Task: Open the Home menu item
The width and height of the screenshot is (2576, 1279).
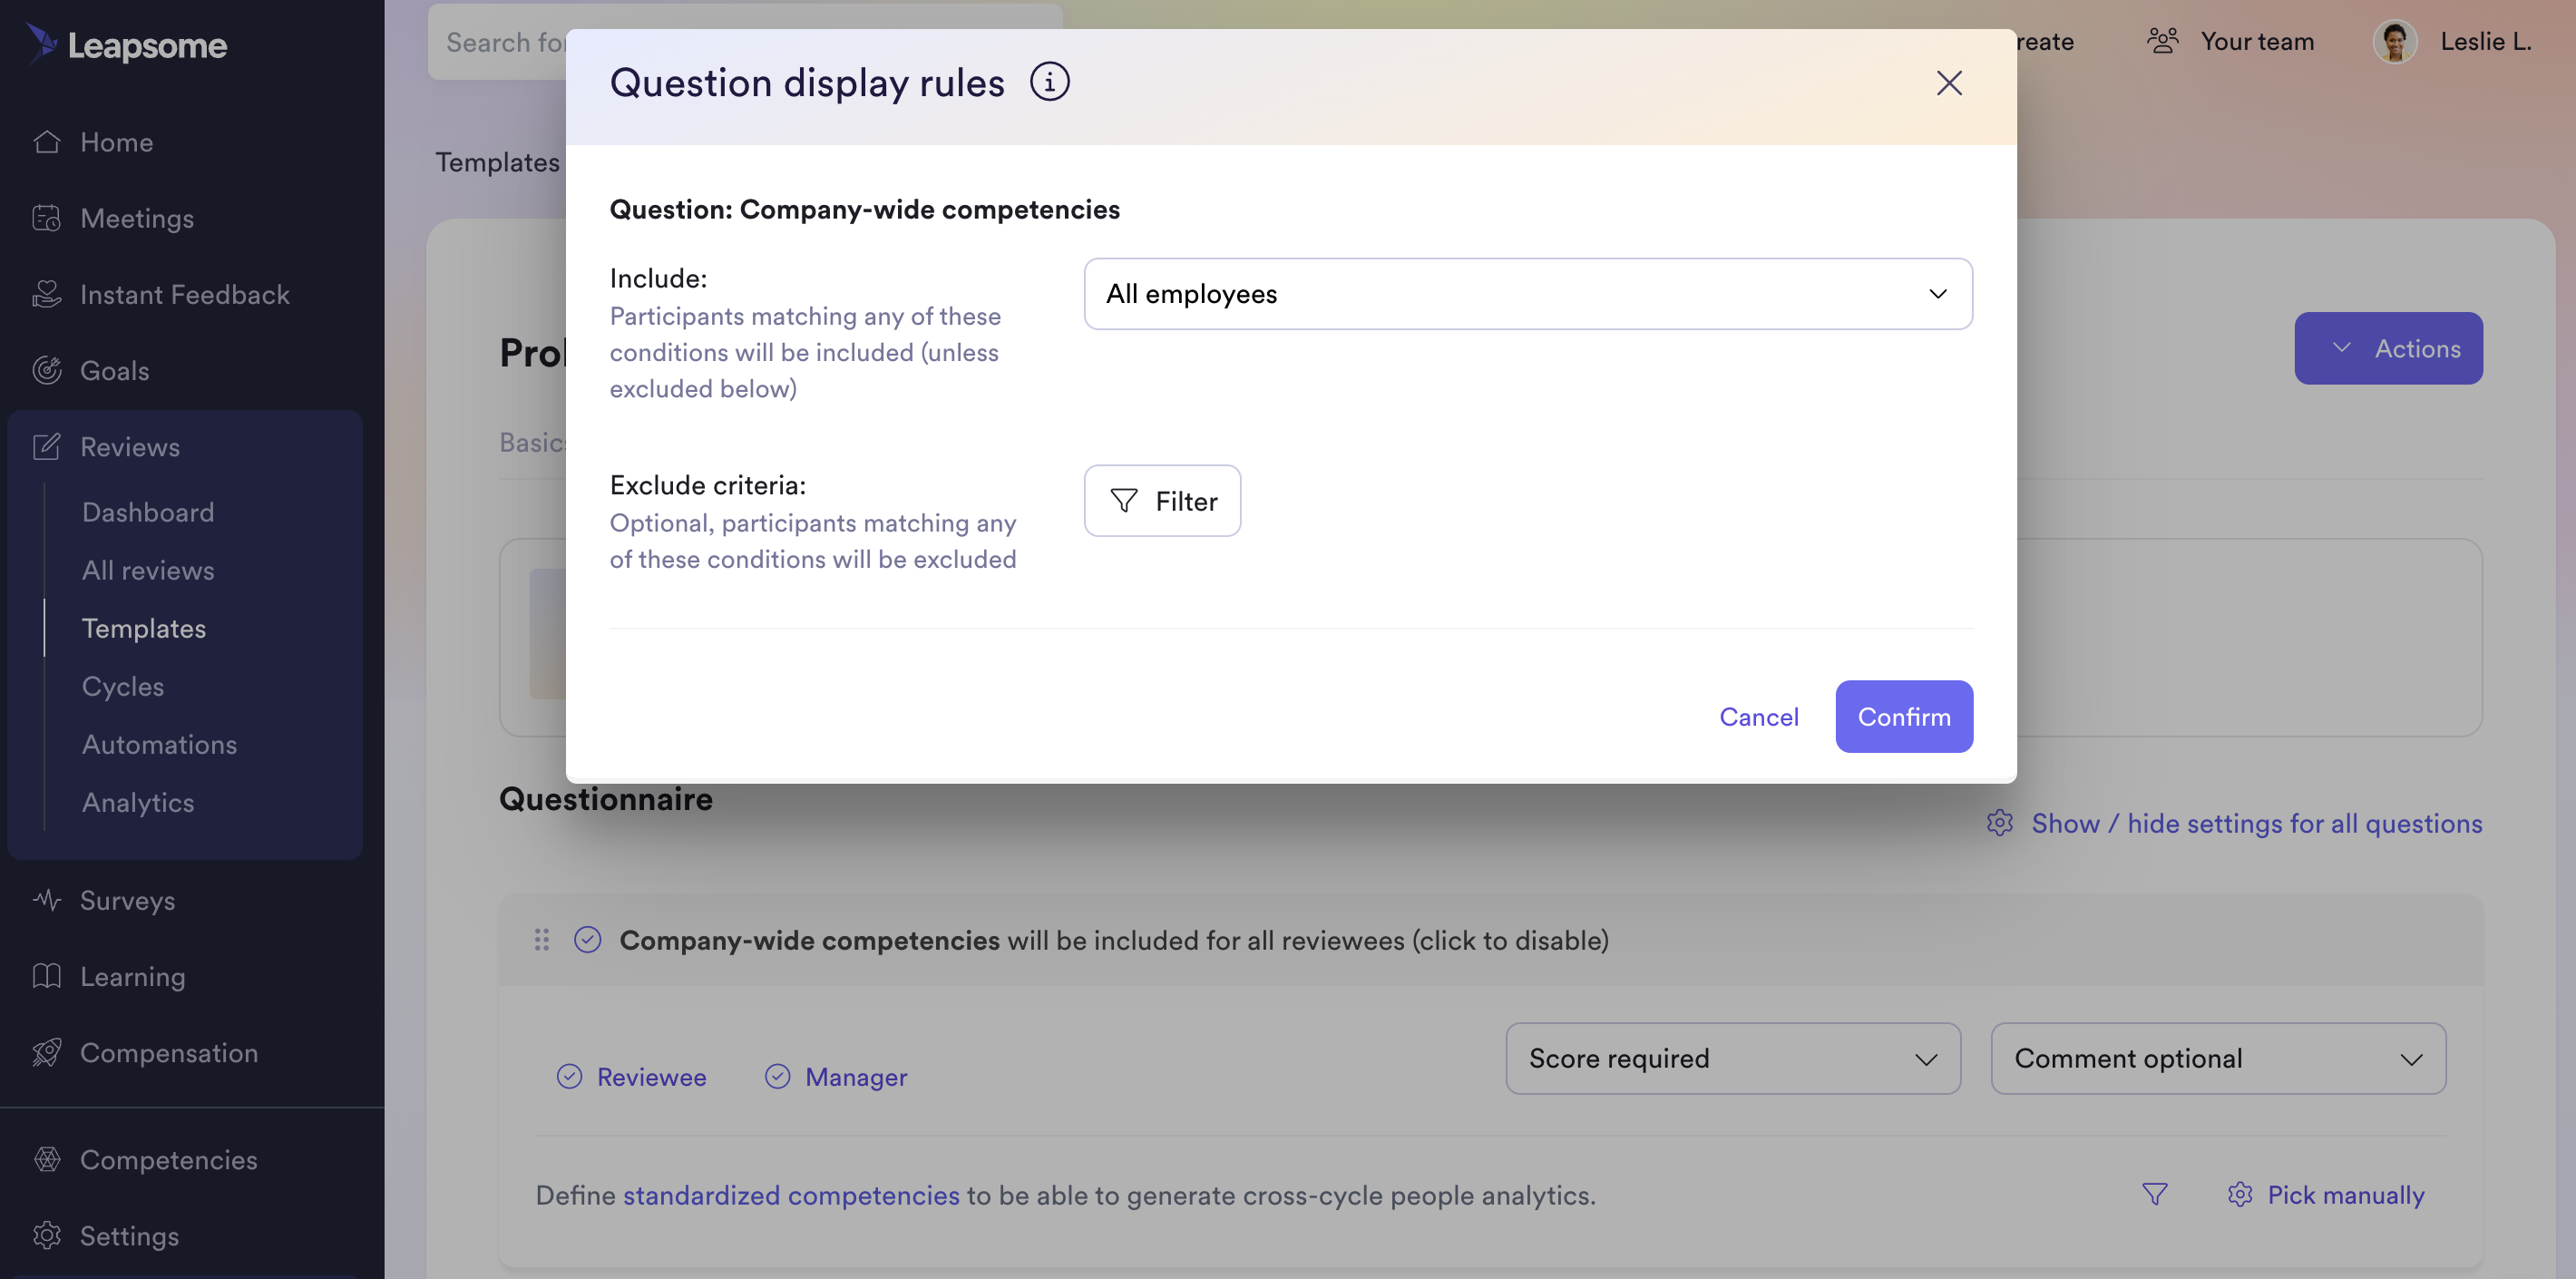Action: click(117, 142)
